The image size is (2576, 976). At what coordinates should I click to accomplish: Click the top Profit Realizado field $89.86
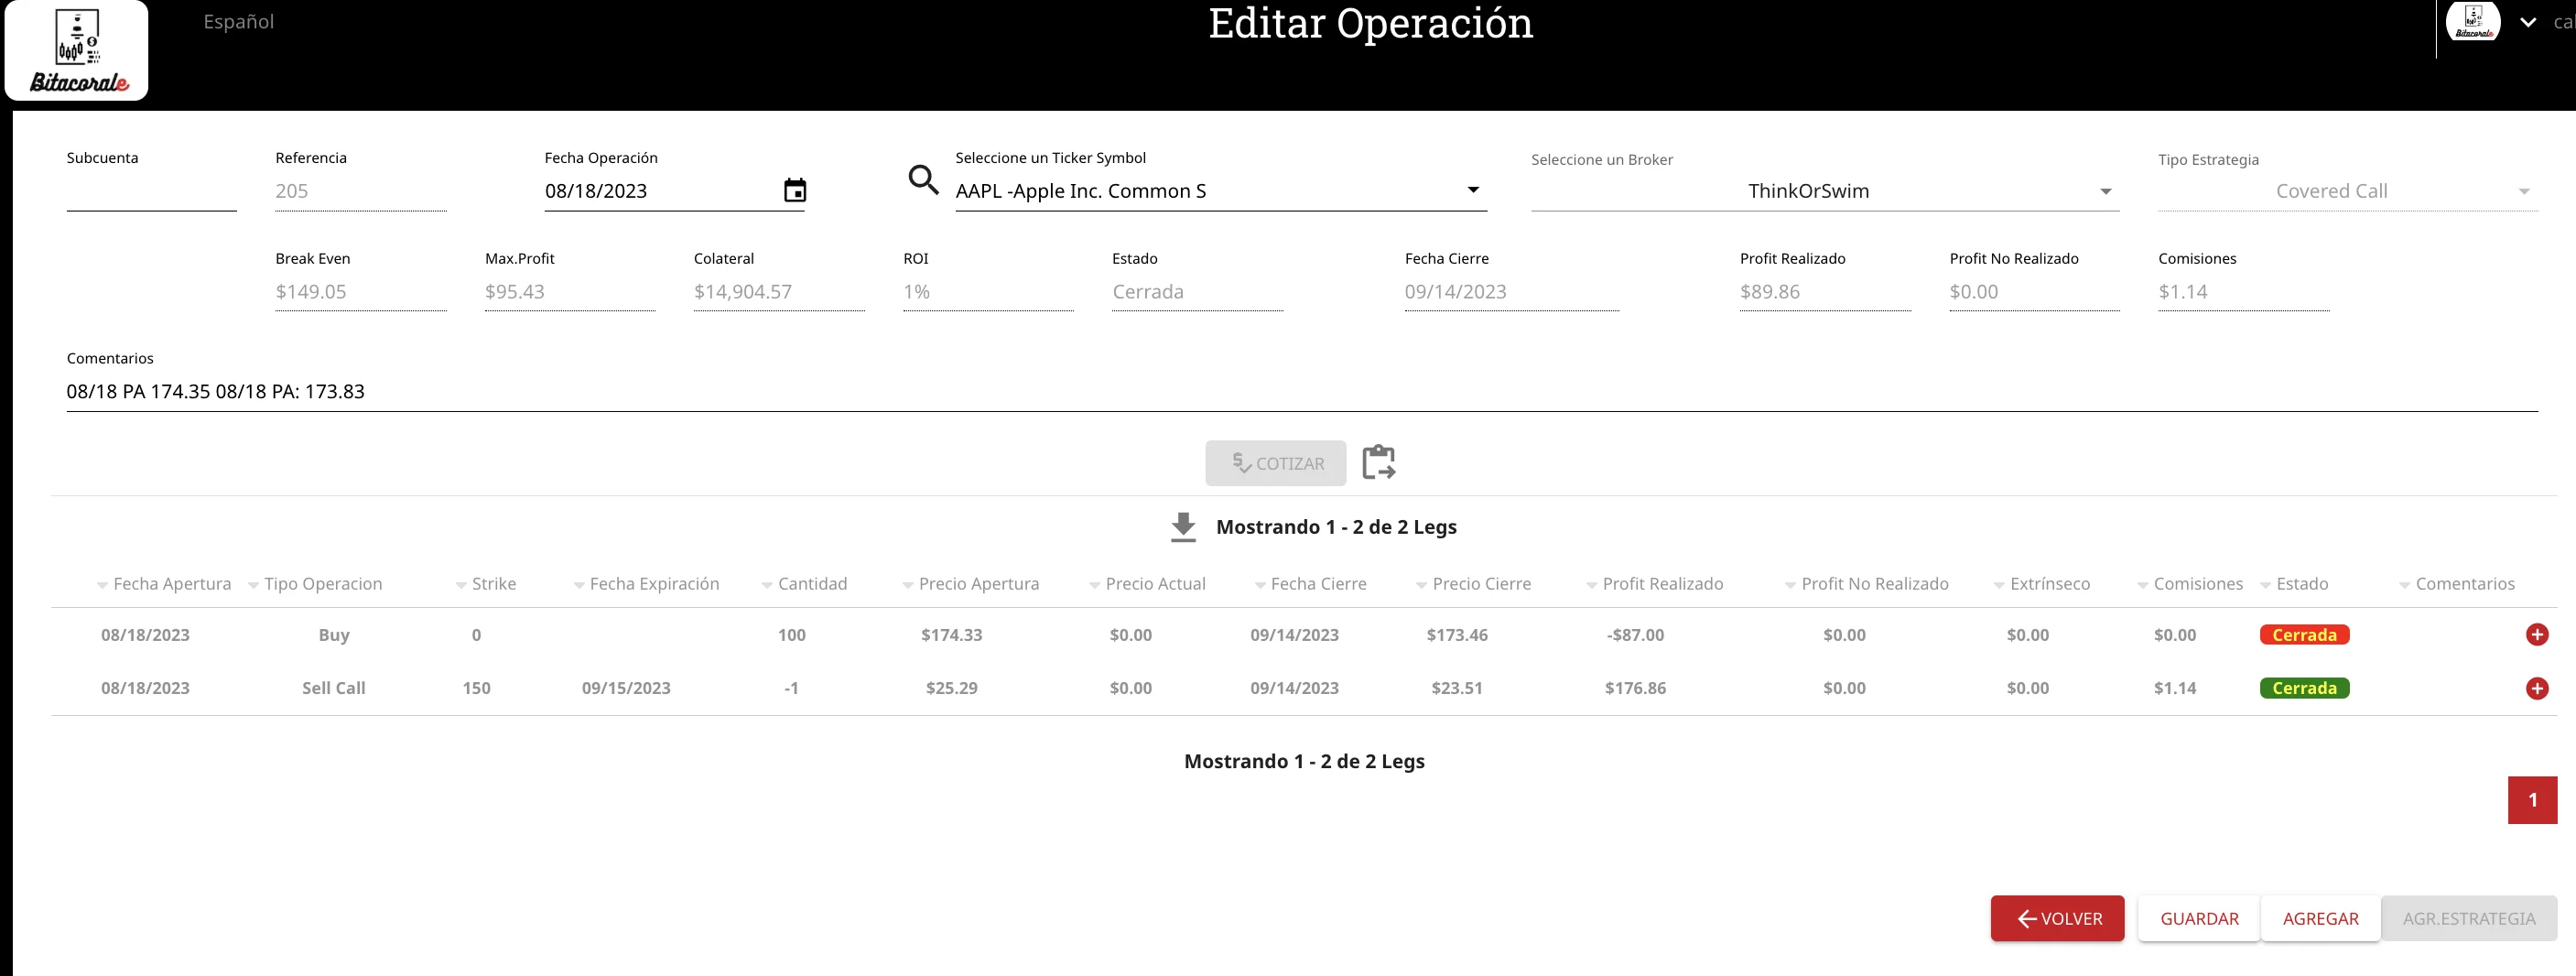coord(1825,292)
